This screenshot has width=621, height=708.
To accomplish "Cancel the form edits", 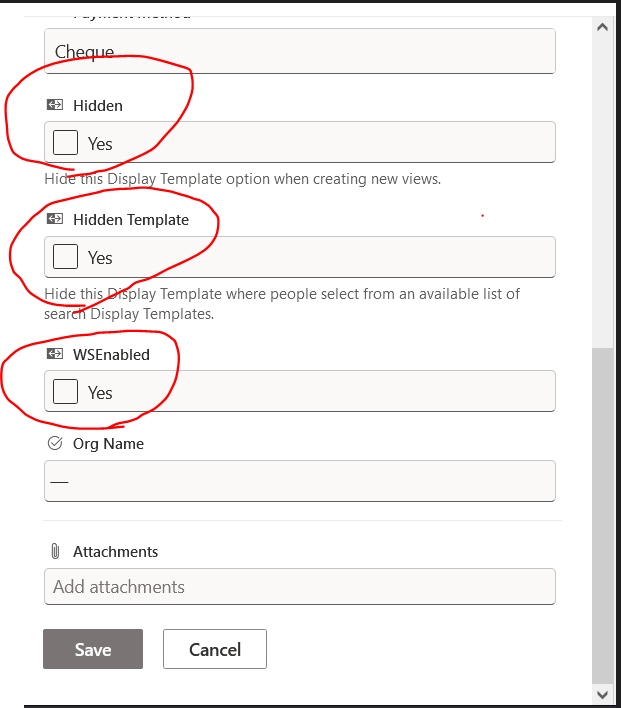I will click(x=215, y=649).
